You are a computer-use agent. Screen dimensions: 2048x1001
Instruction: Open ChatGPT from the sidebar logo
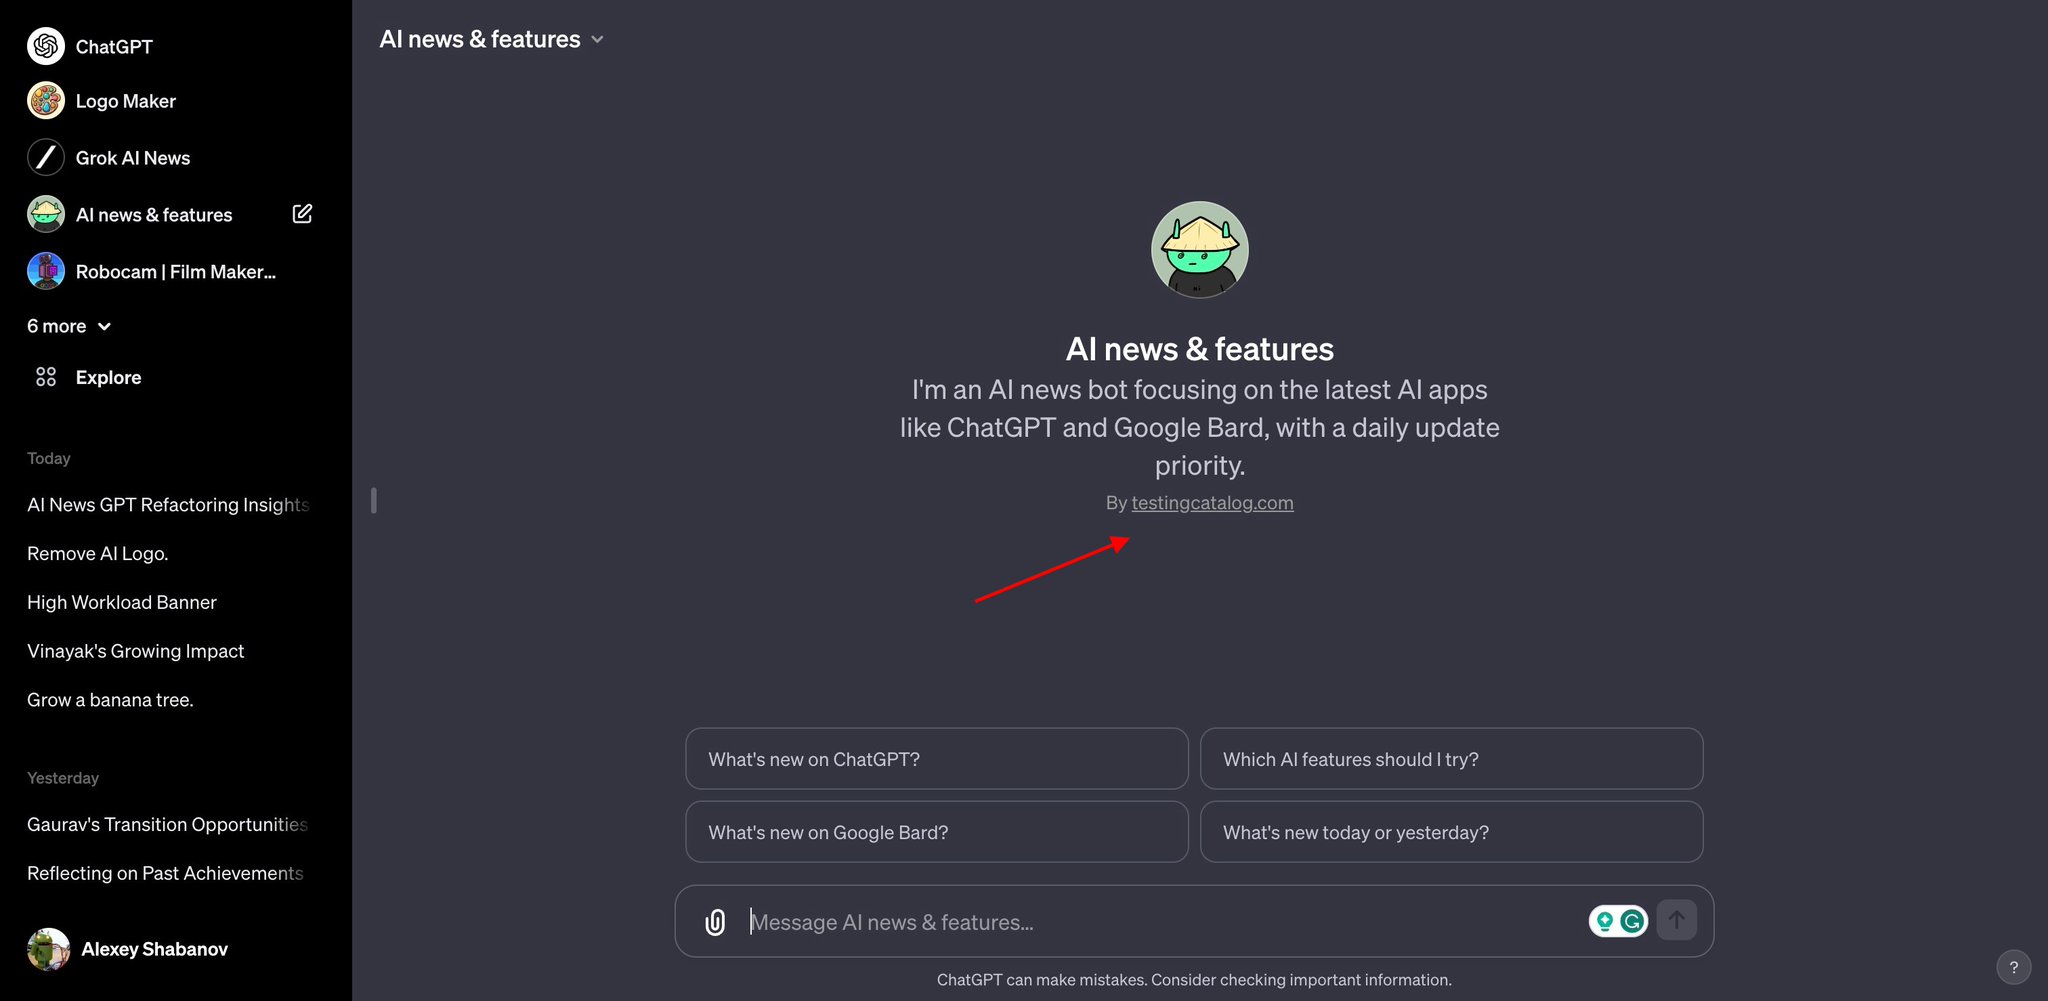tap(46, 46)
